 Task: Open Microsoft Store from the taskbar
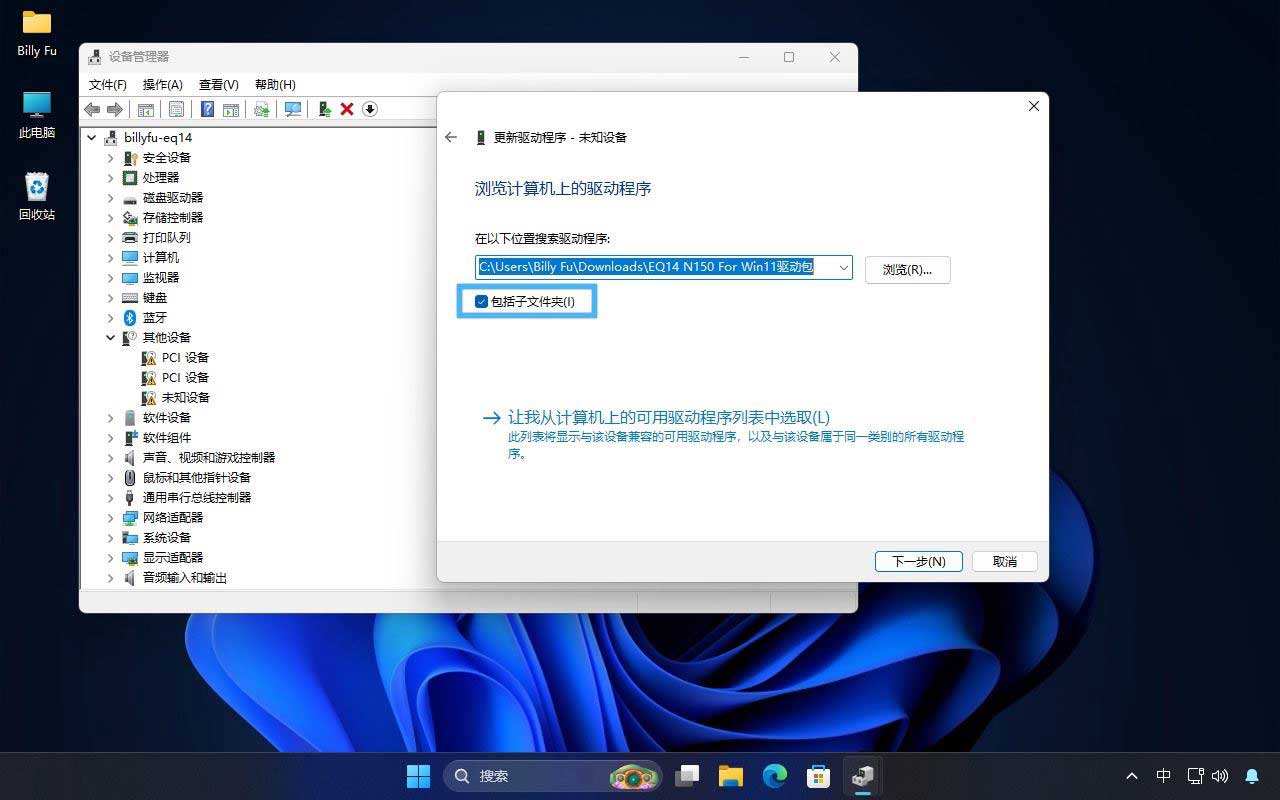tap(819, 776)
